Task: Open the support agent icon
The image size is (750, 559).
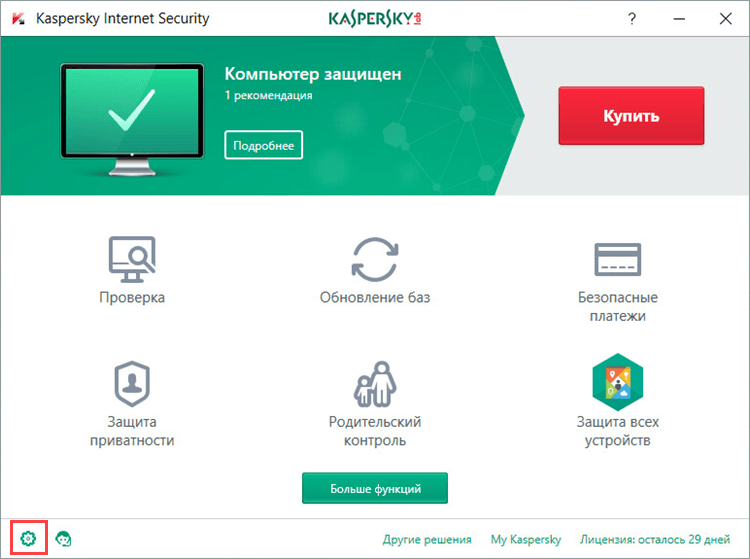Action: click(x=63, y=538)
